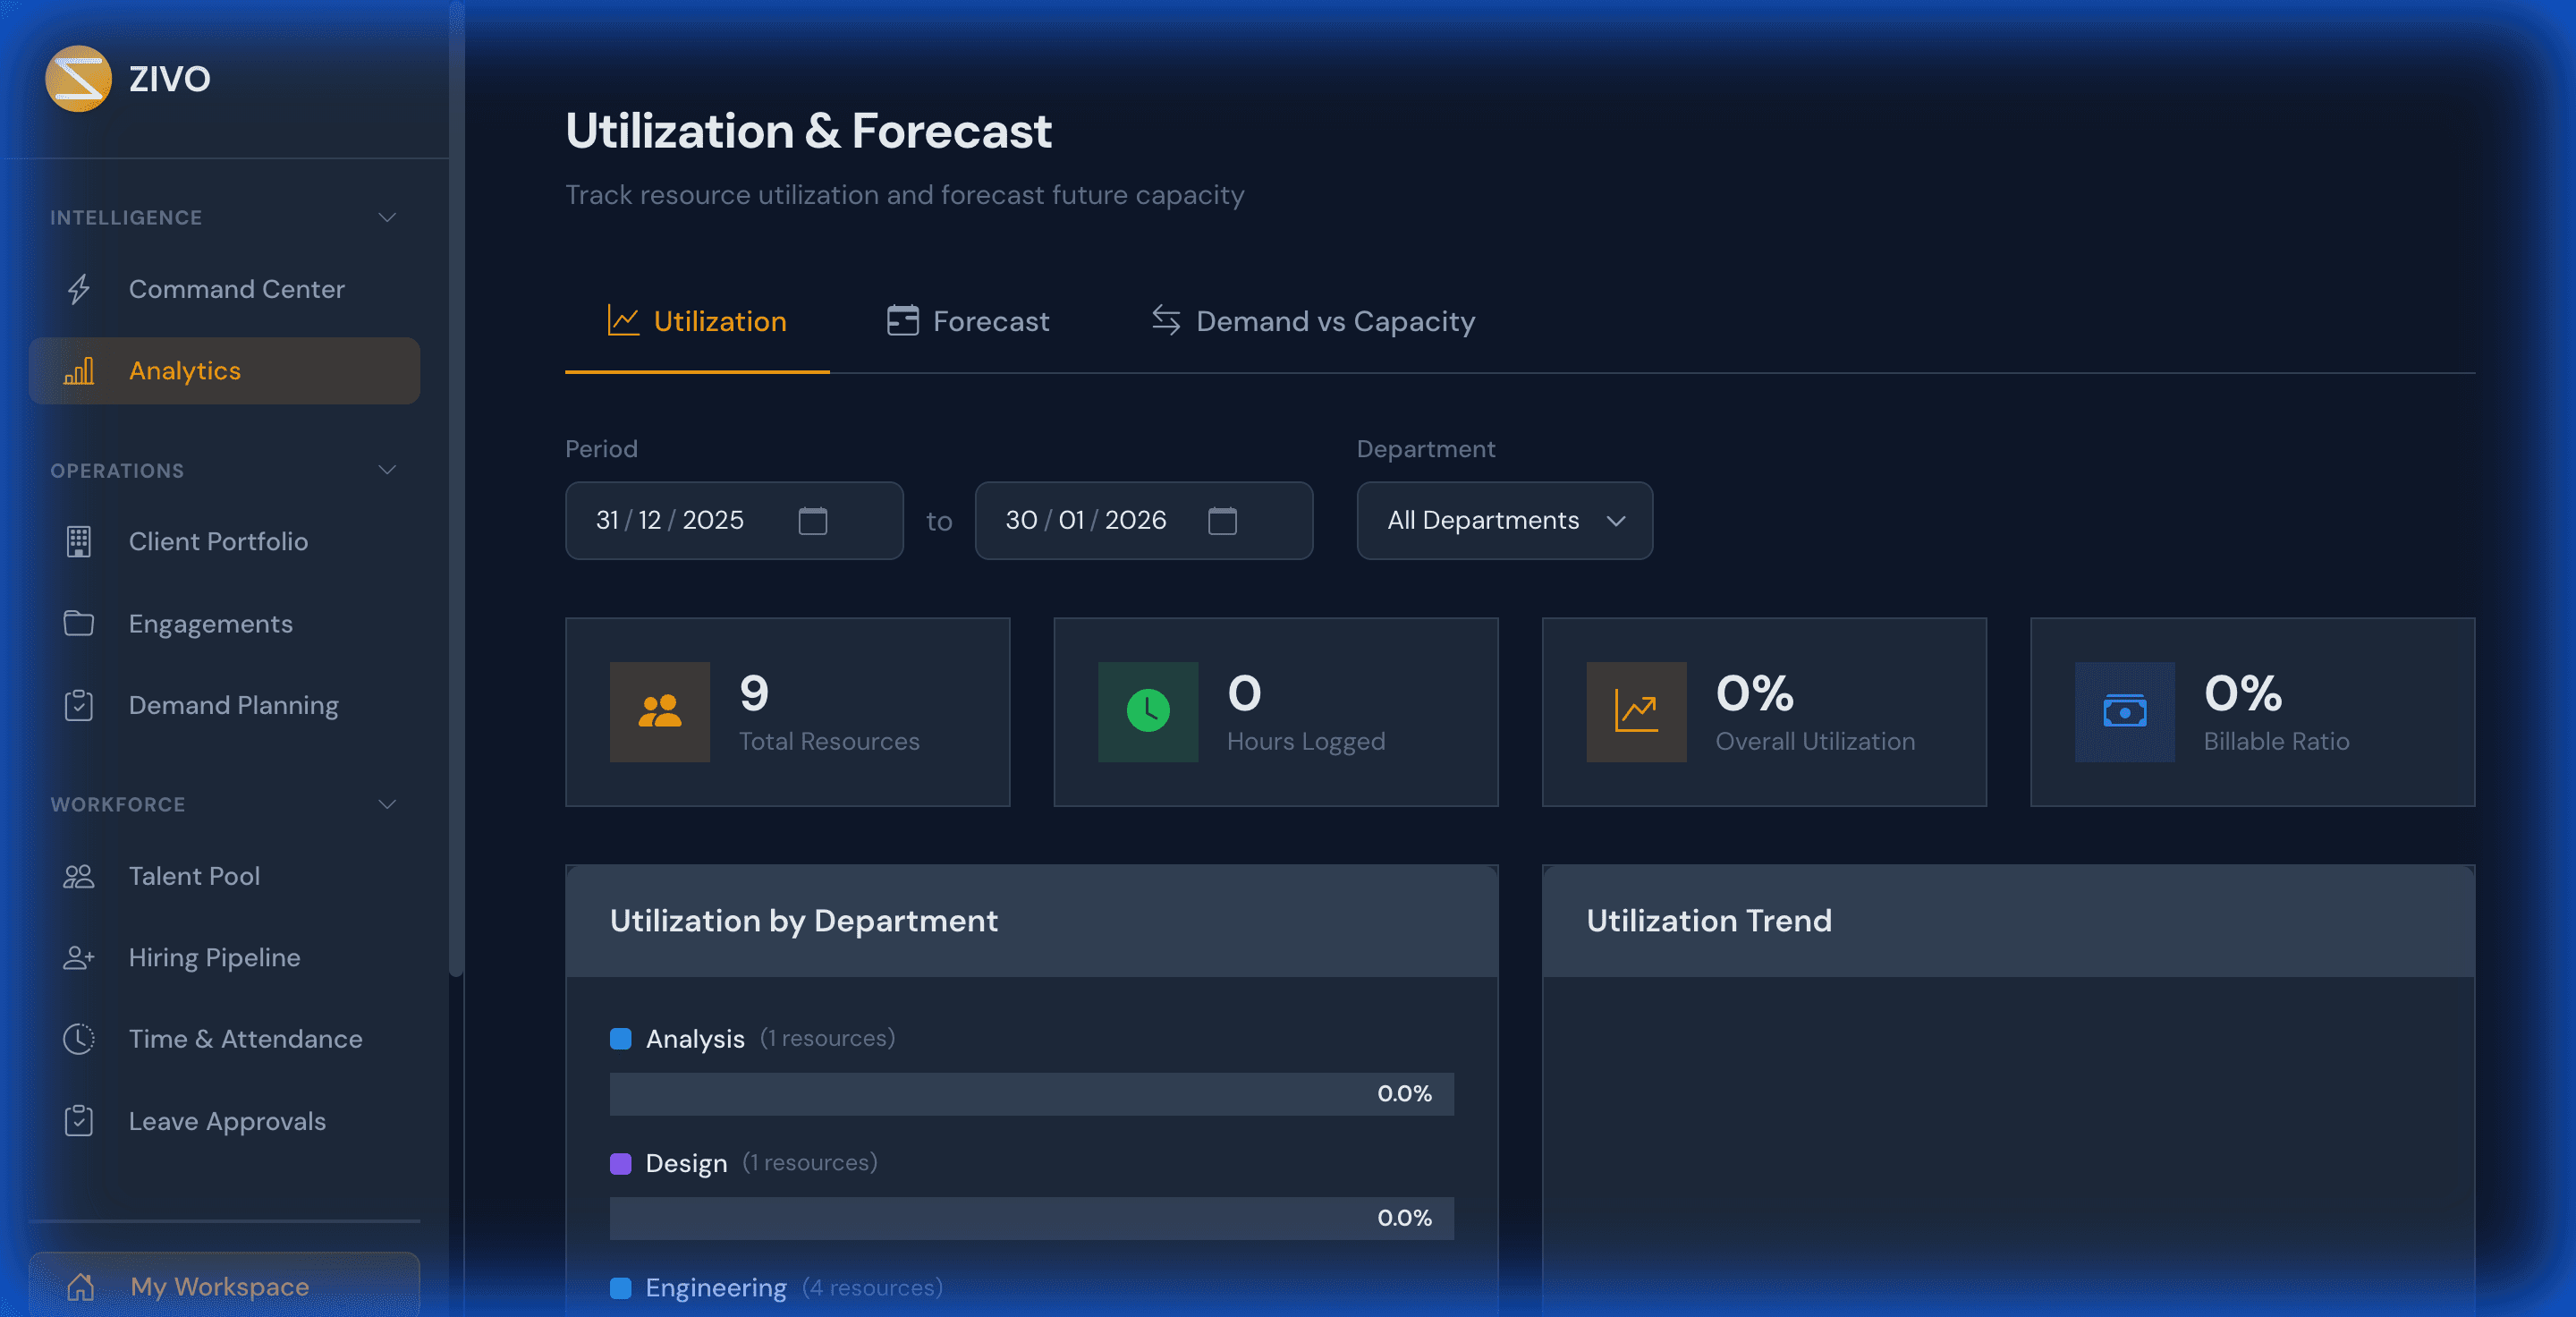Open Client Portfolio via the building icon

(x=79, y=541)
